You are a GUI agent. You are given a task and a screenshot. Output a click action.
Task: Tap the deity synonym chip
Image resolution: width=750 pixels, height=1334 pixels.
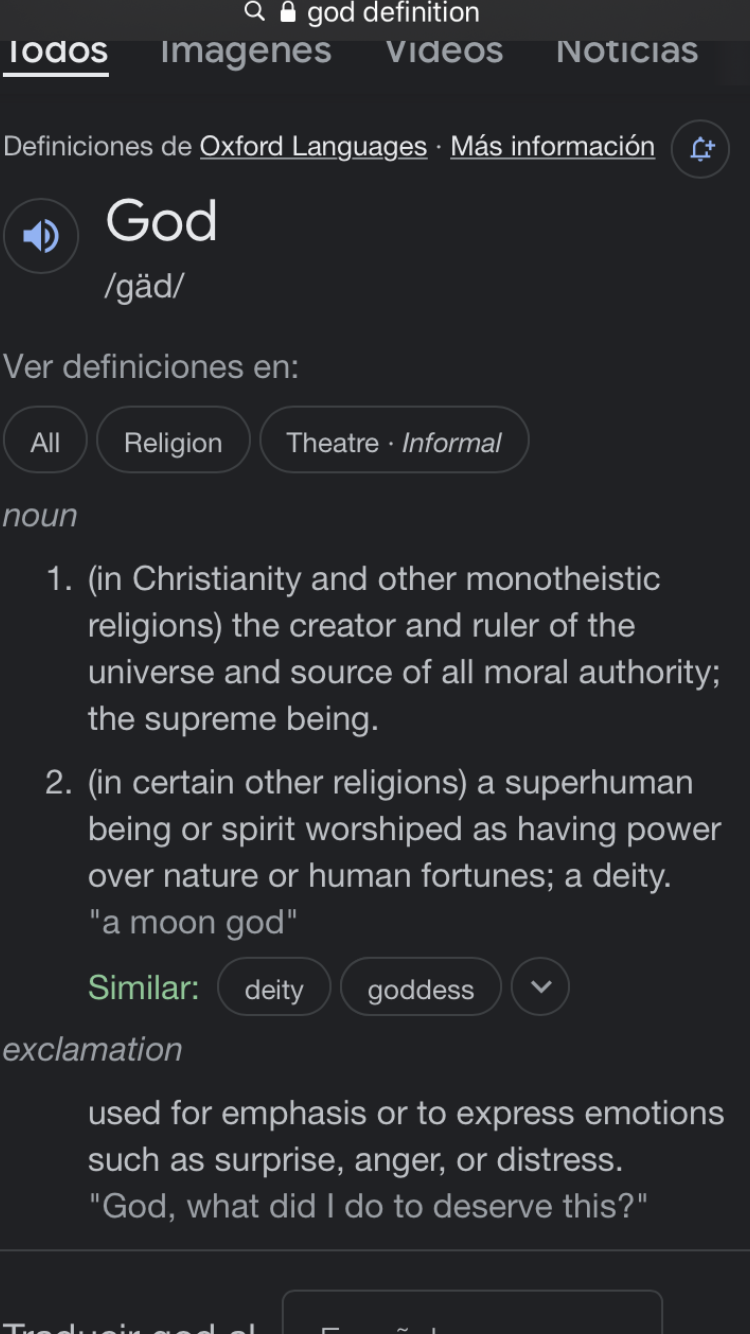[274, 987]
